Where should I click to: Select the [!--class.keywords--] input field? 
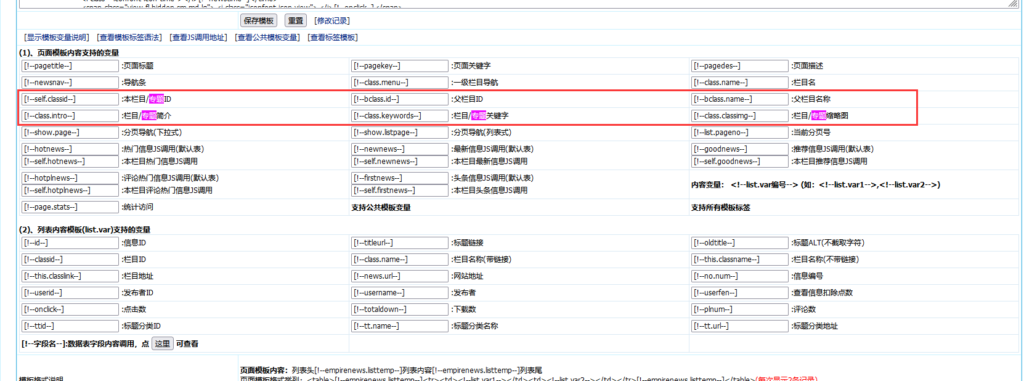point(400,116)
